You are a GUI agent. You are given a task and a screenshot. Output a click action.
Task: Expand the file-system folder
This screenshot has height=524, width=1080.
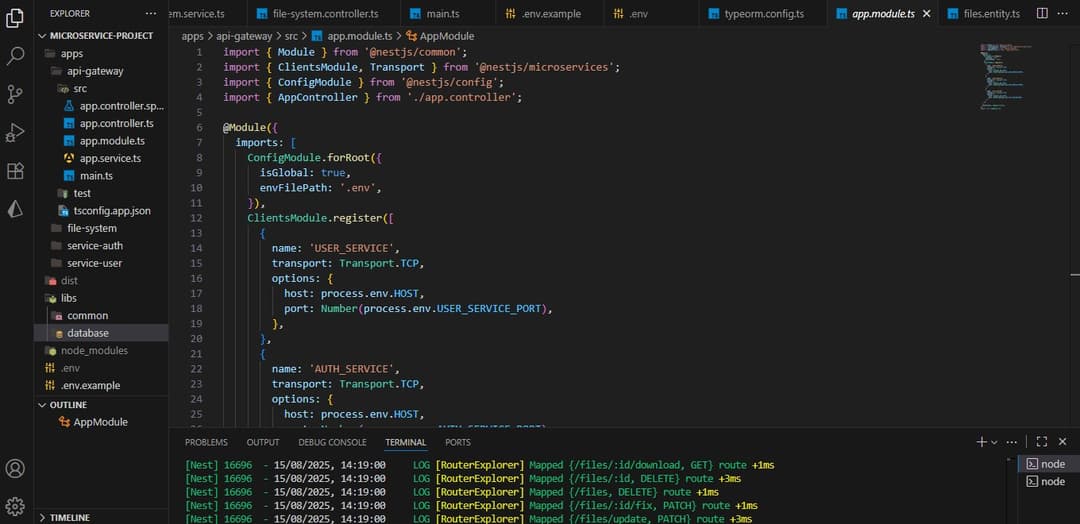tap(101, 228)
